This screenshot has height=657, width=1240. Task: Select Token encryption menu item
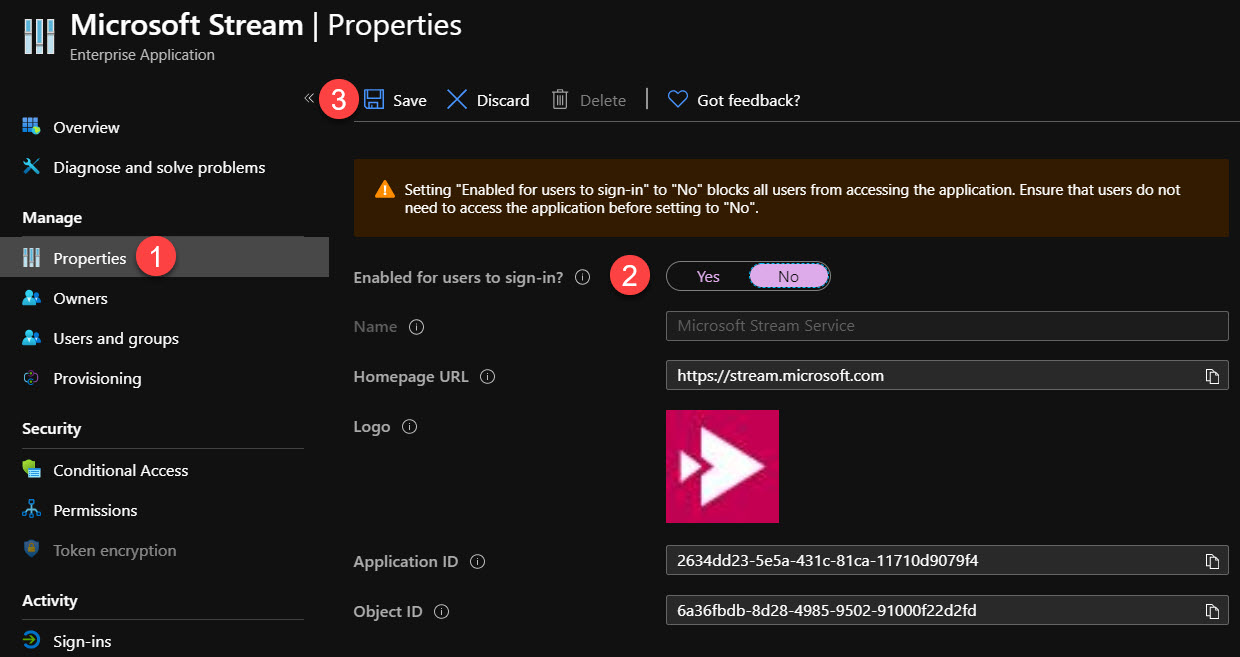[114, 550]
